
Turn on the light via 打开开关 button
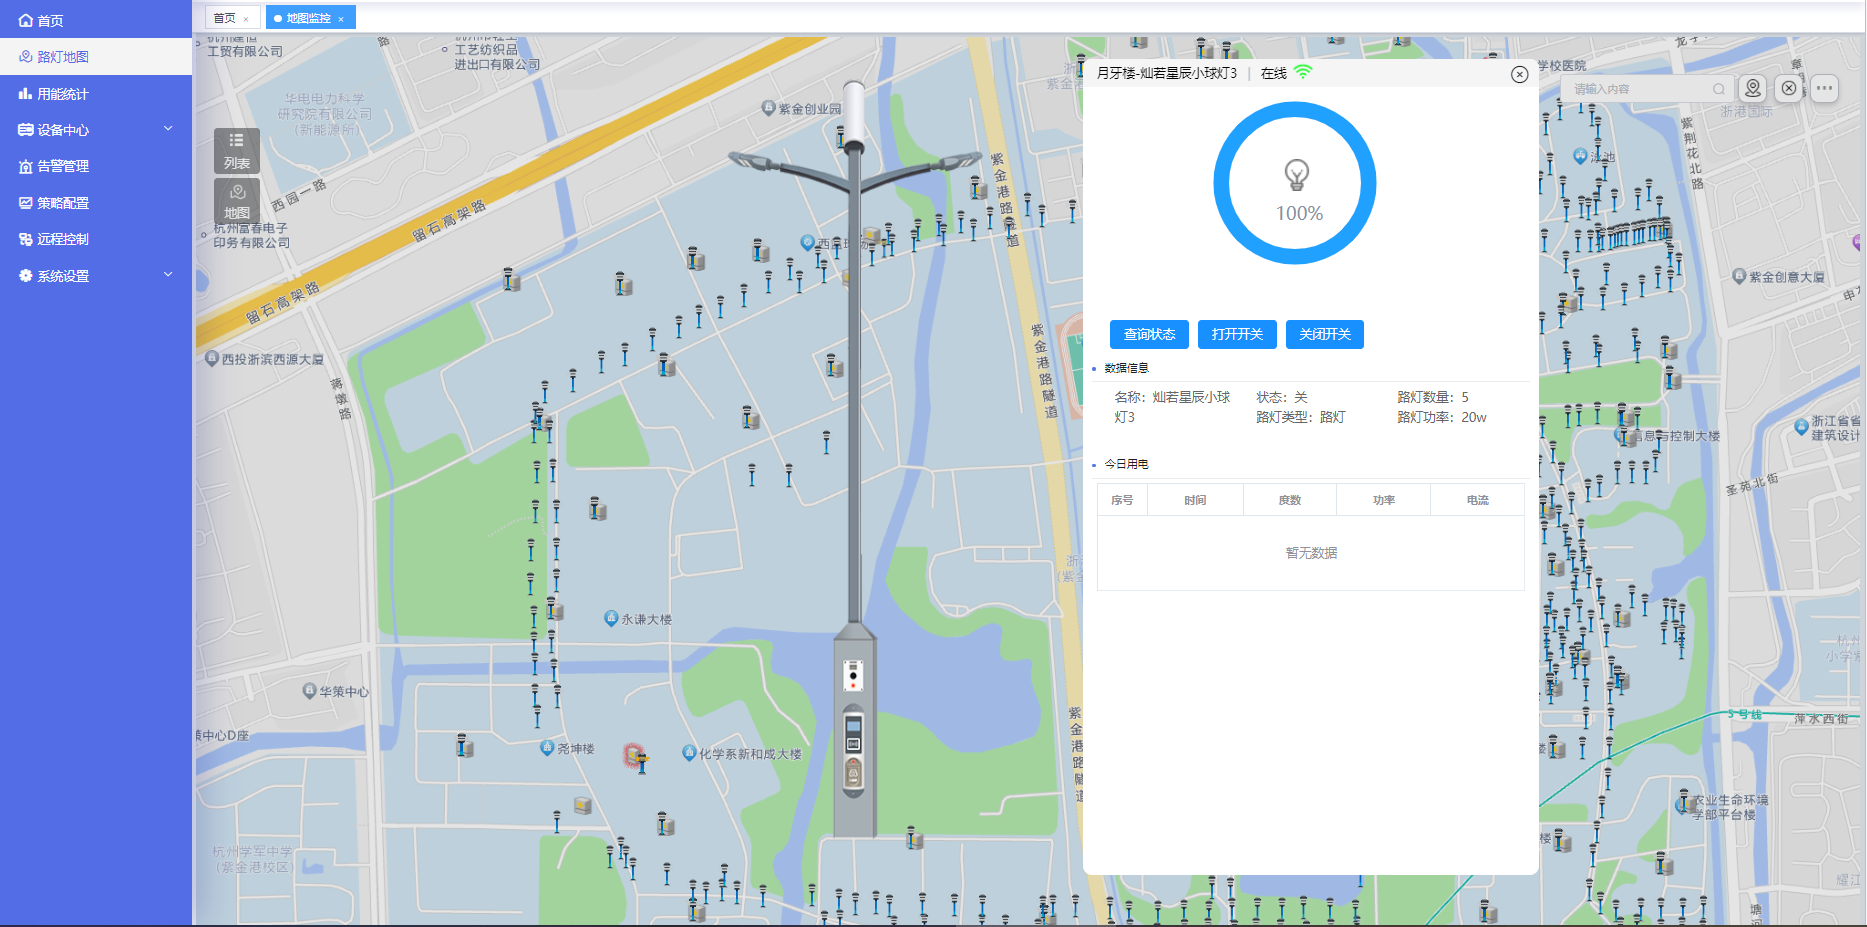(x=1237, y=334)
